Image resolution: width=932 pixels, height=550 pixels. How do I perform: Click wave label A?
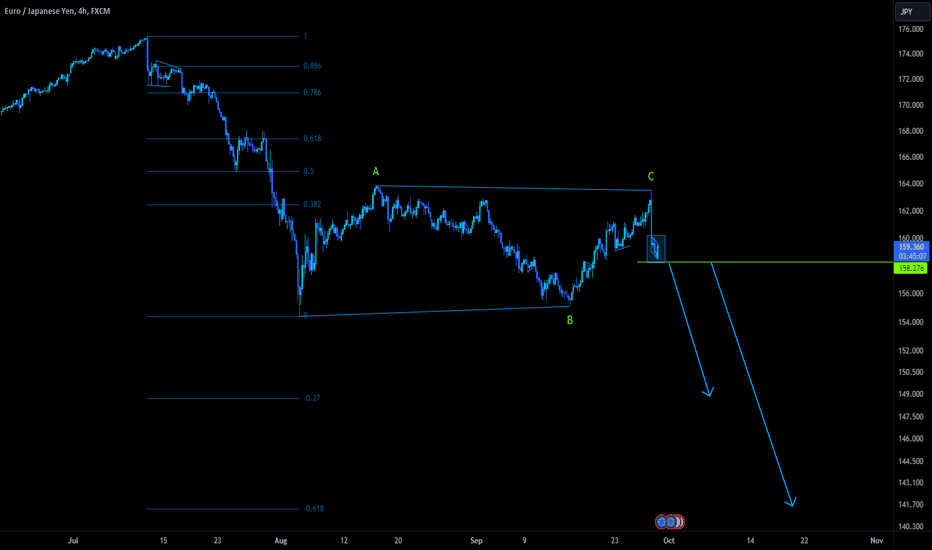tap(376, 172)
